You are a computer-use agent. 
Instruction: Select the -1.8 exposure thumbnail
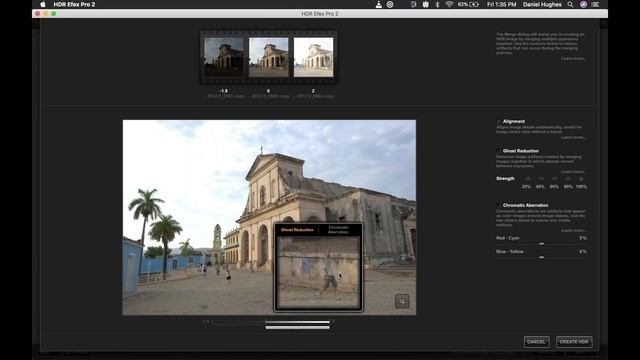click(224, 57)
